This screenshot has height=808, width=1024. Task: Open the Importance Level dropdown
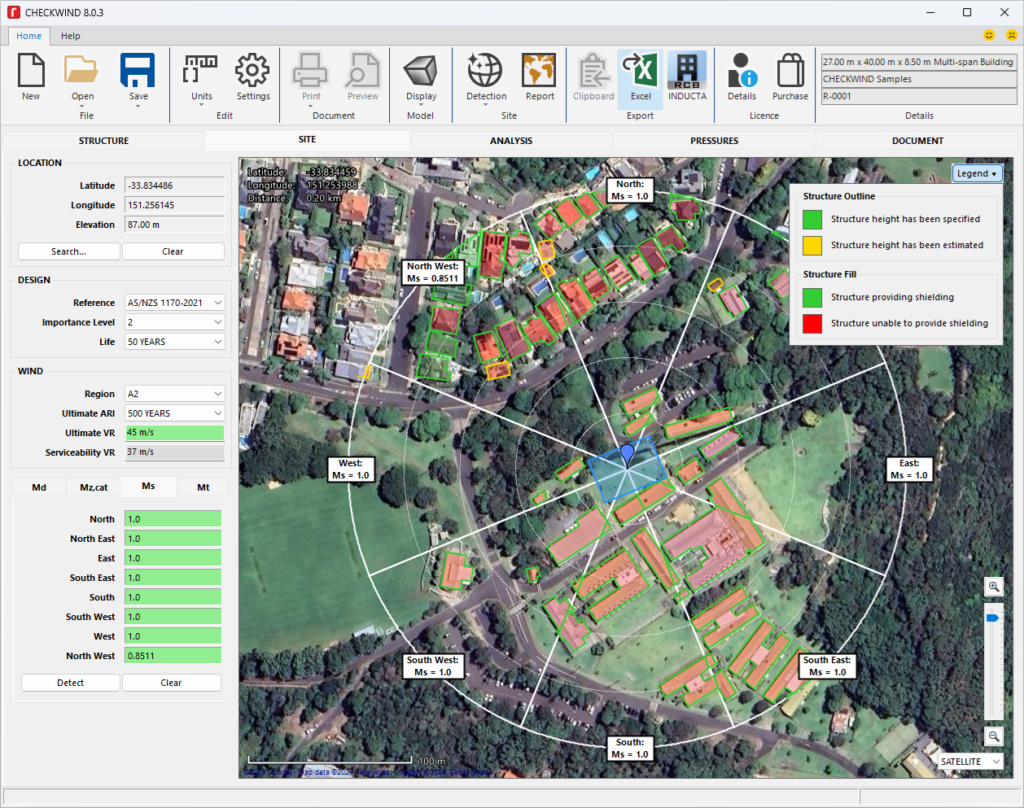(x=174, y=322)
